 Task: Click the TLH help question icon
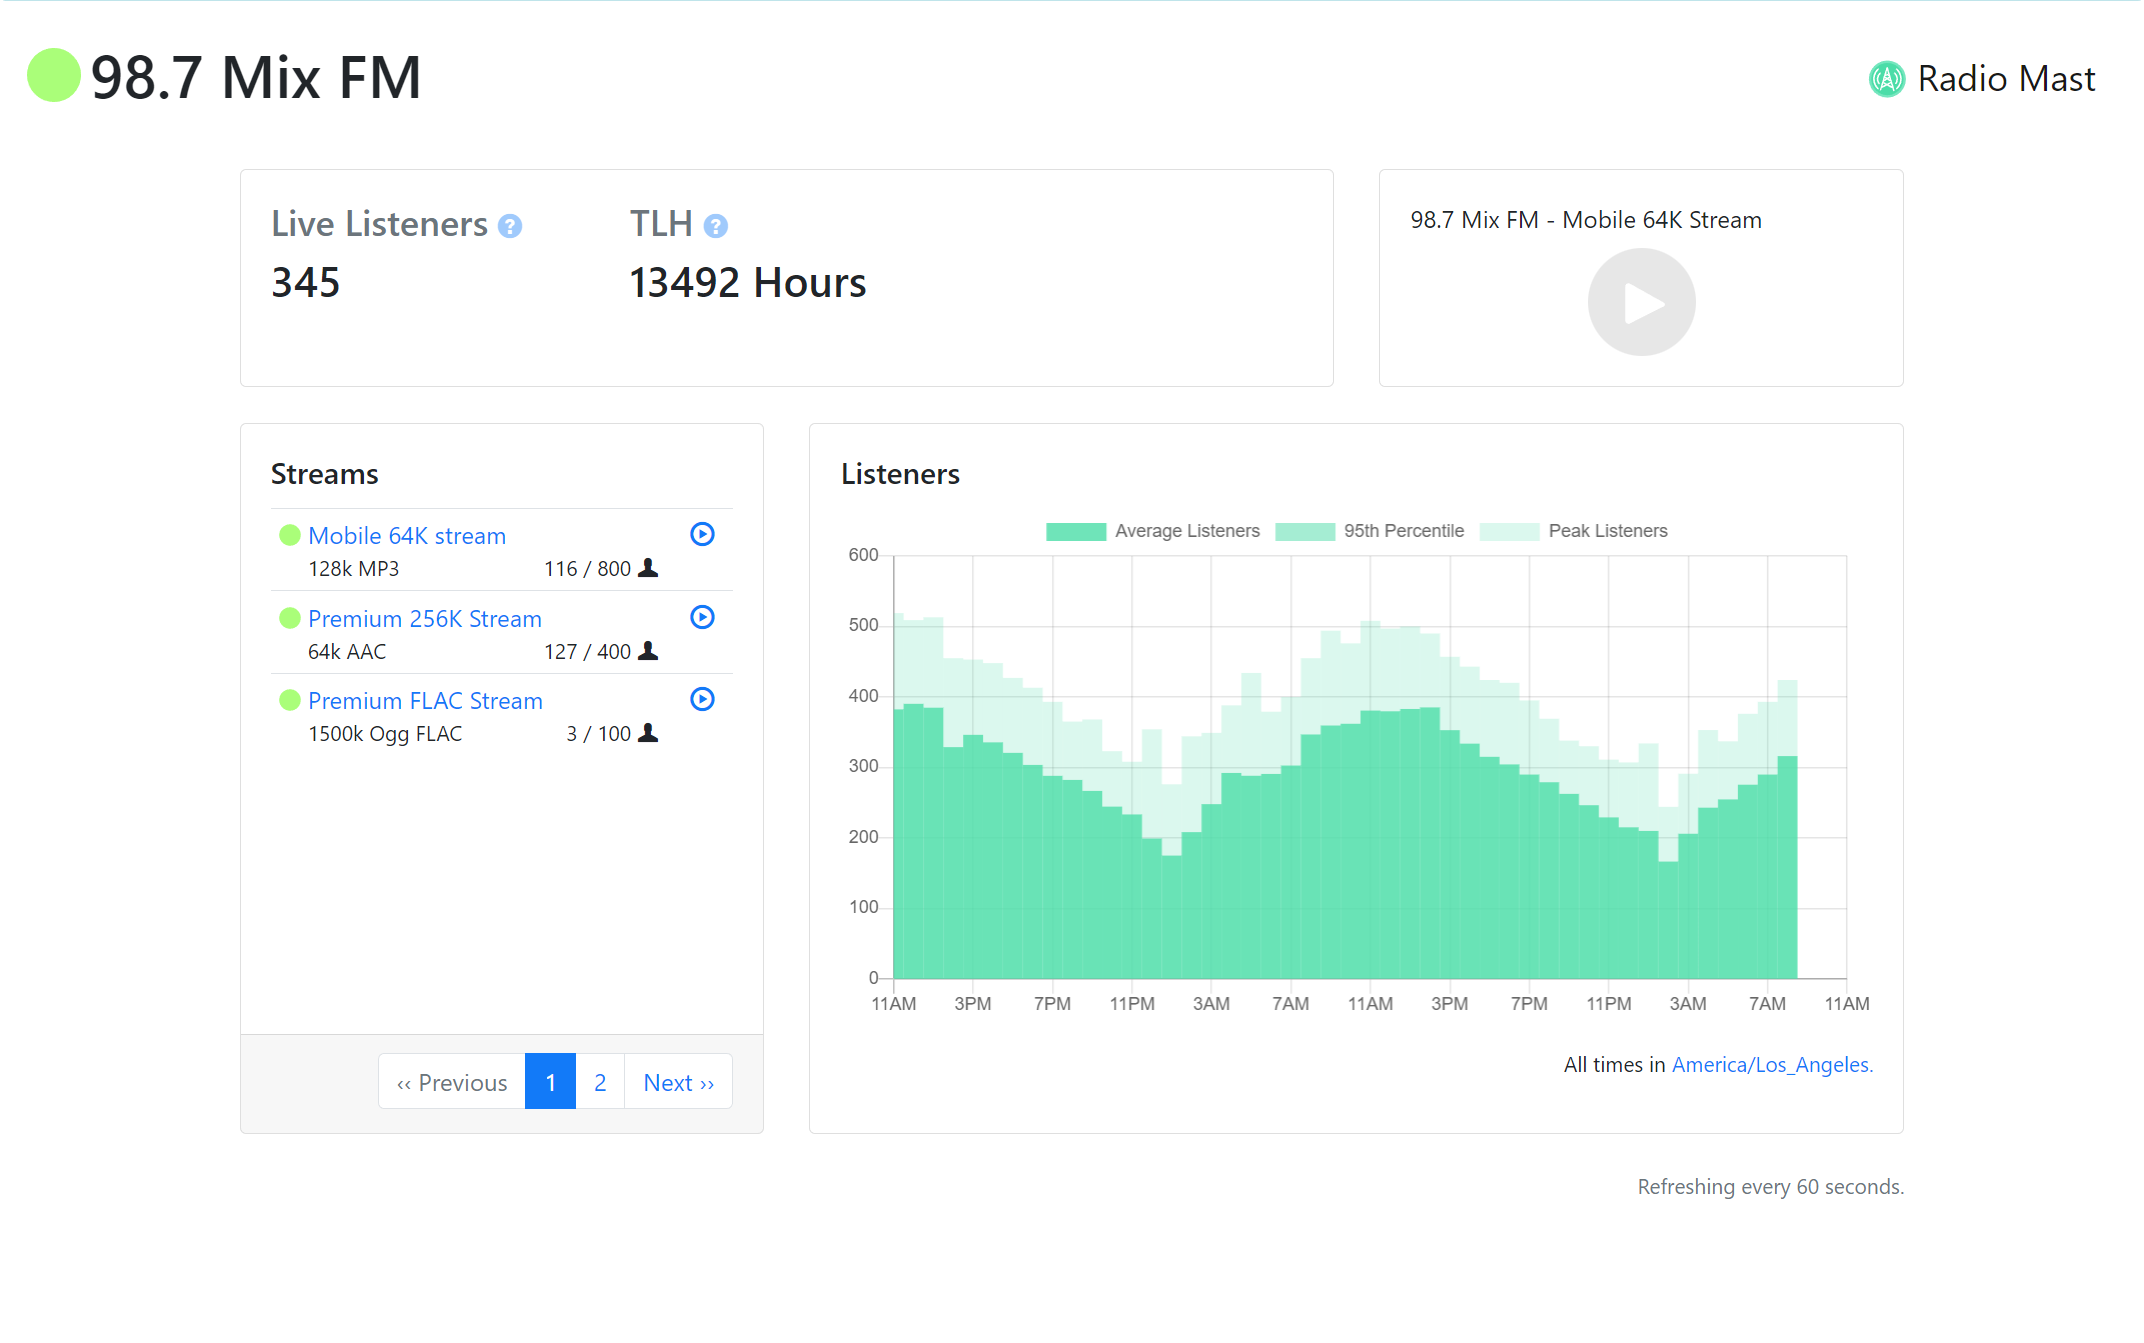click(x=715, y=226)
